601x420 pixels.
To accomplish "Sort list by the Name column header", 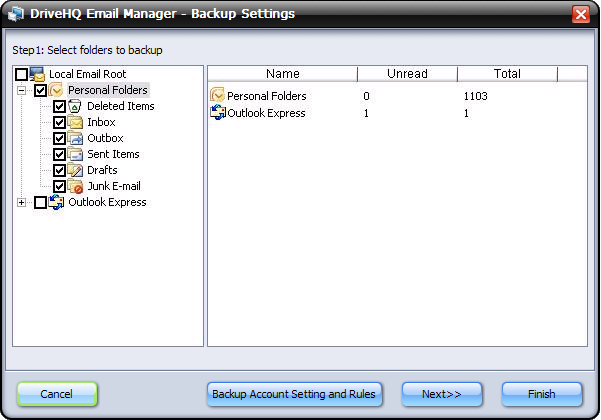I will click(x=282, y=73).
